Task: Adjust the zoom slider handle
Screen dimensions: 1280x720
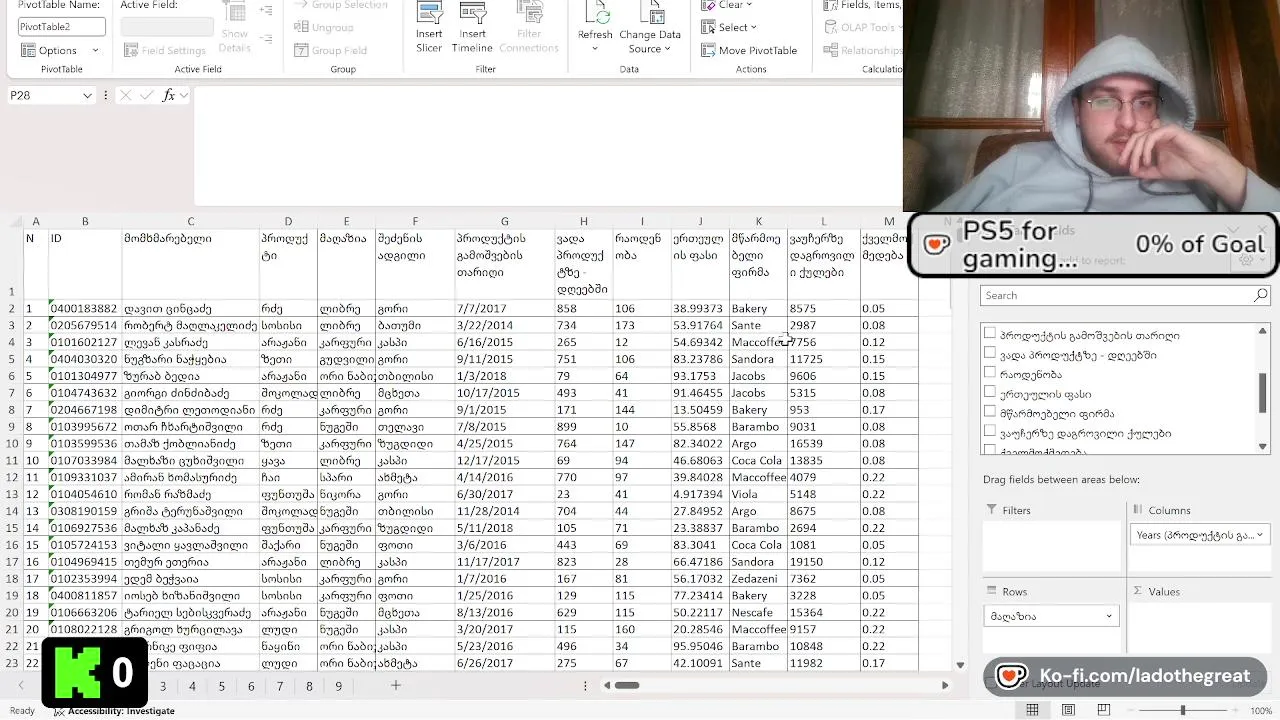Action: pos(1183,710)
